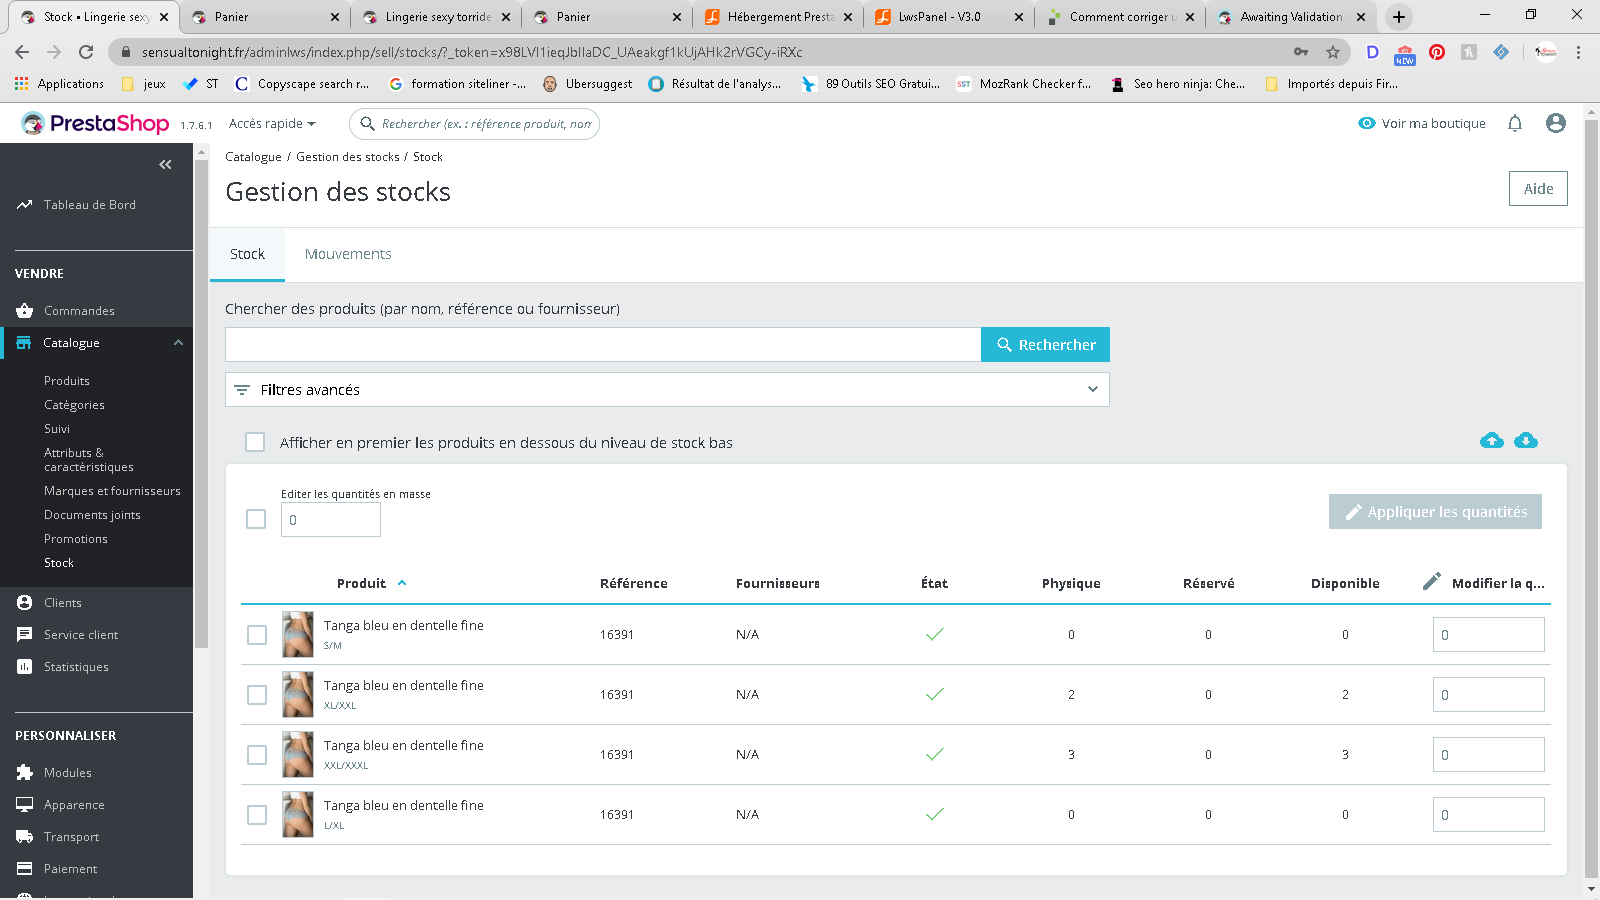Click the export stock cloud-download icon
The image size is (1600, 900).
1526,441
